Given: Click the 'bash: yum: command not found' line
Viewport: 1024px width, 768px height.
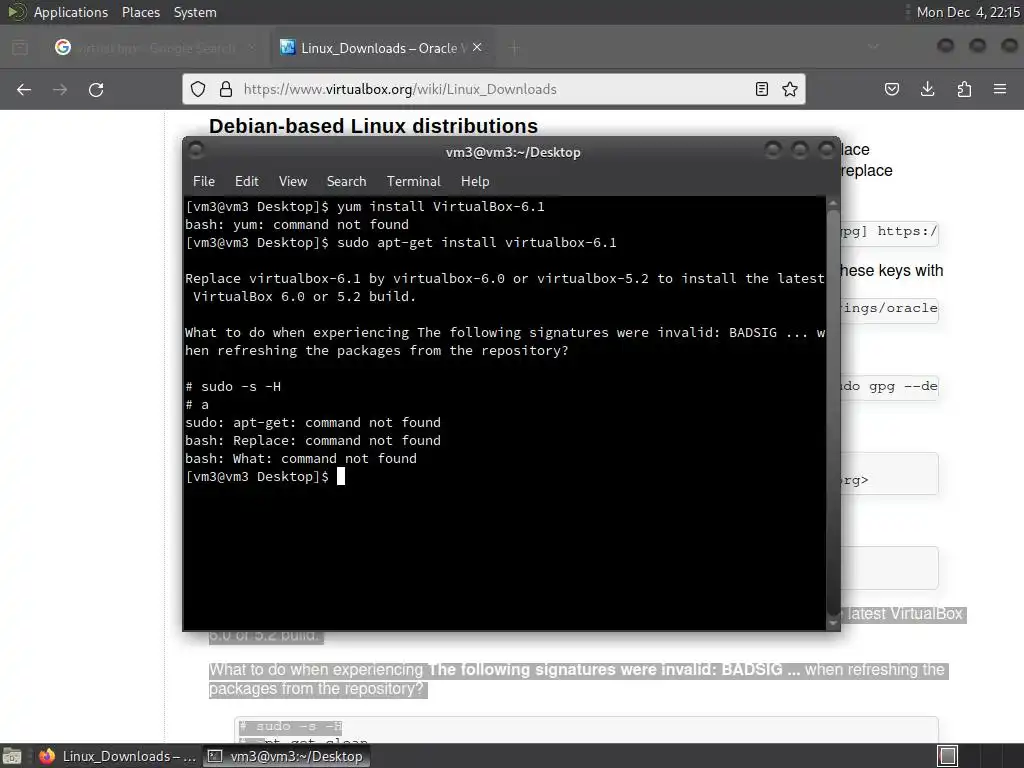Looking at the screenshot, I should [296, 225].
